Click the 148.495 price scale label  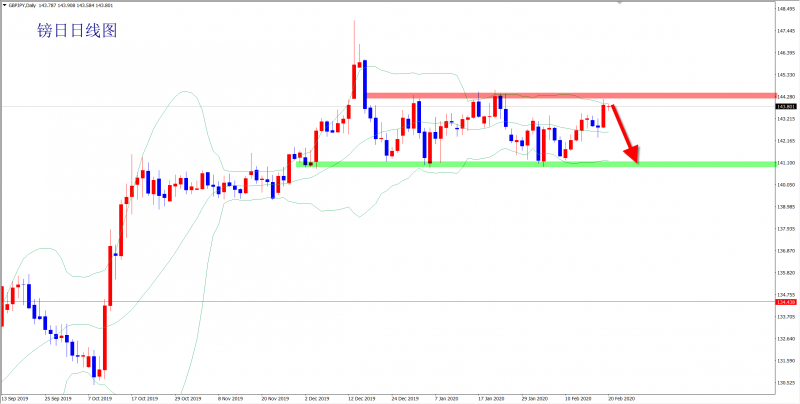point(785,9)
